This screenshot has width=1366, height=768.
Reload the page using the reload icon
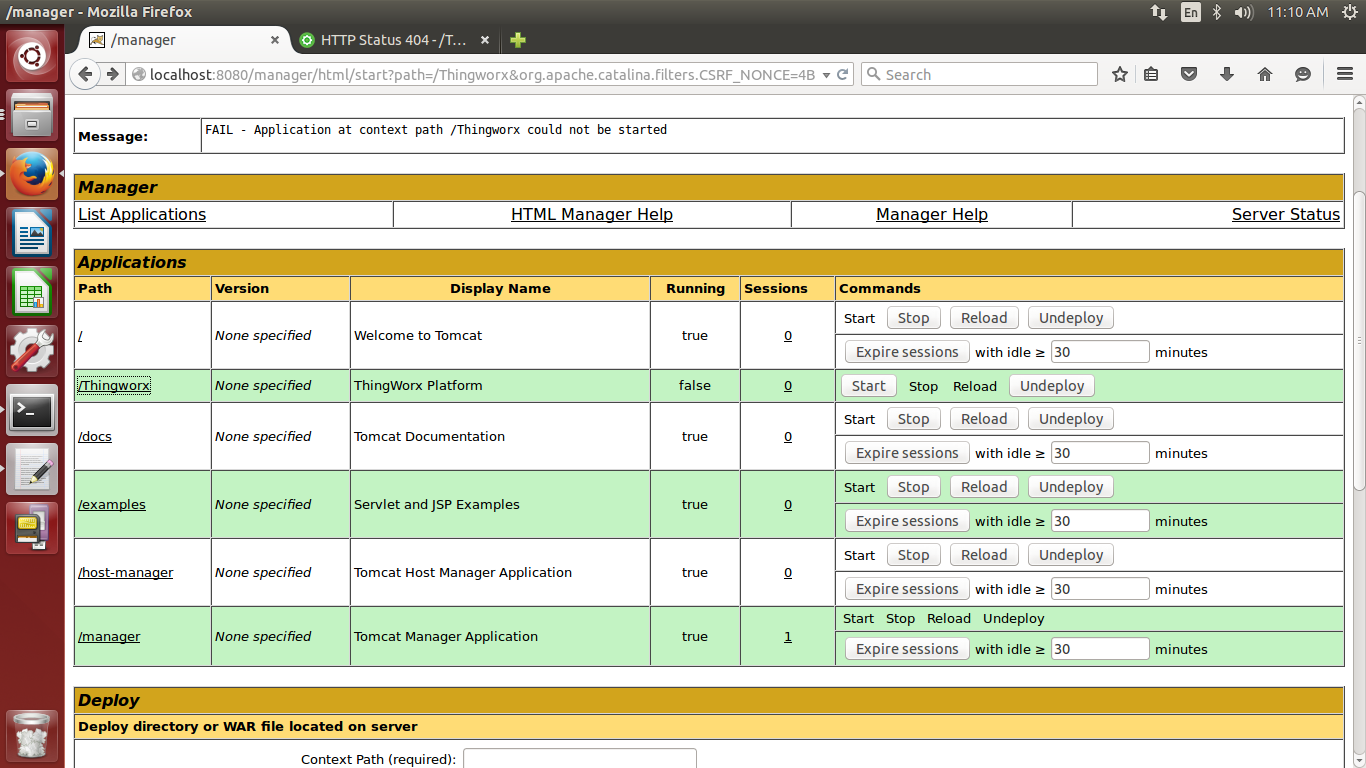[843, 74]
